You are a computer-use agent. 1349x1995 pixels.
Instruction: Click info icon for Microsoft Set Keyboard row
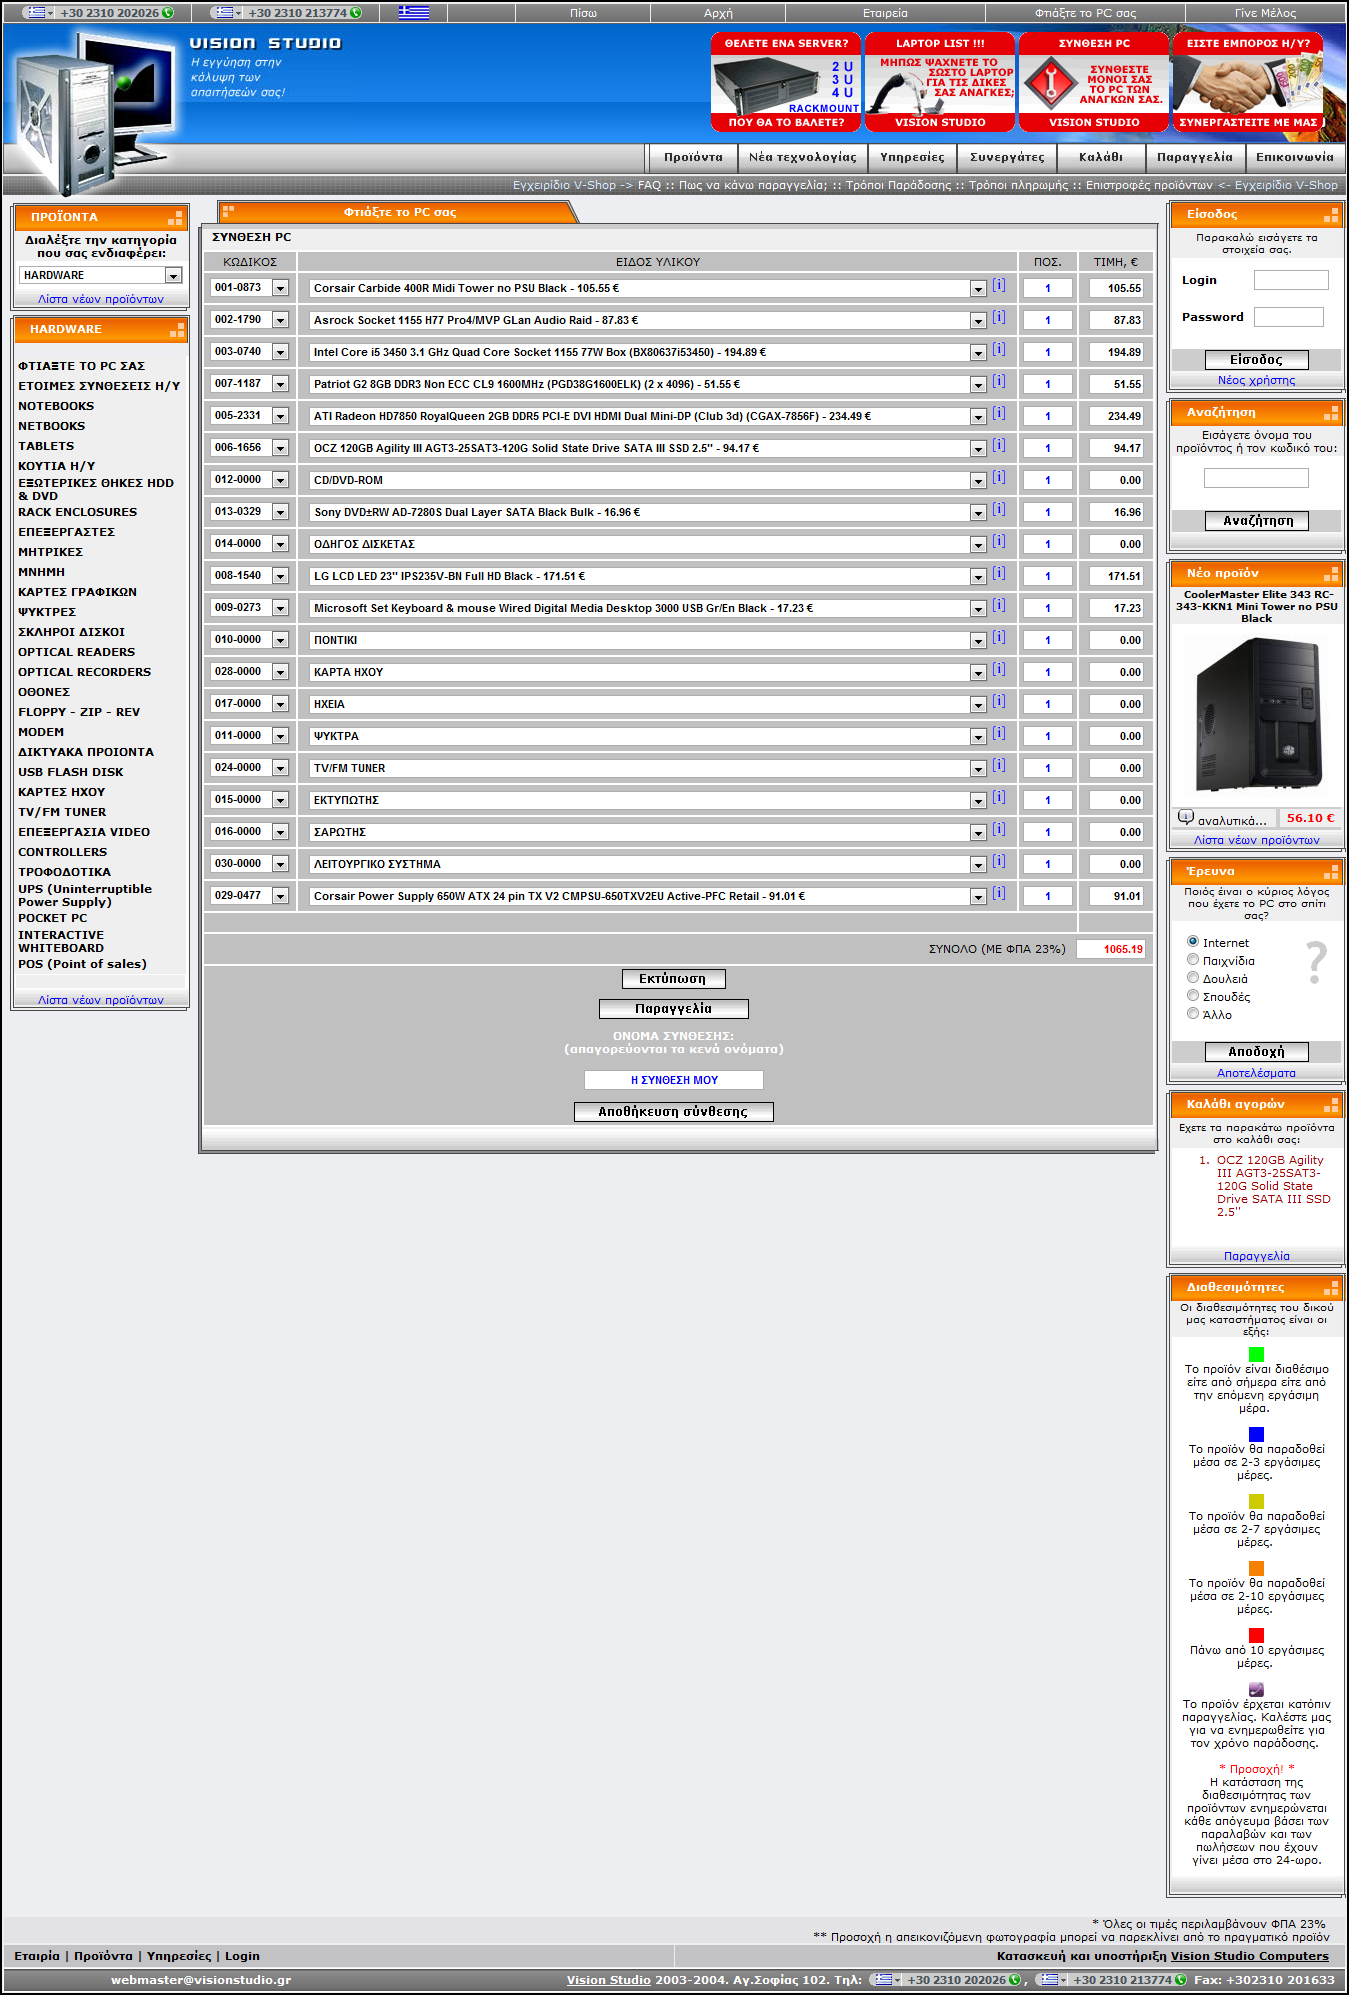coord(998,606)
